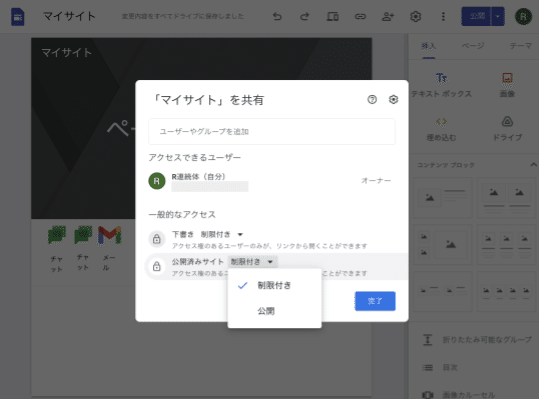The height and width of the screenshot is (399, 539).
Task: Click the lock icon beside 下書き
Action: [157, 239]
